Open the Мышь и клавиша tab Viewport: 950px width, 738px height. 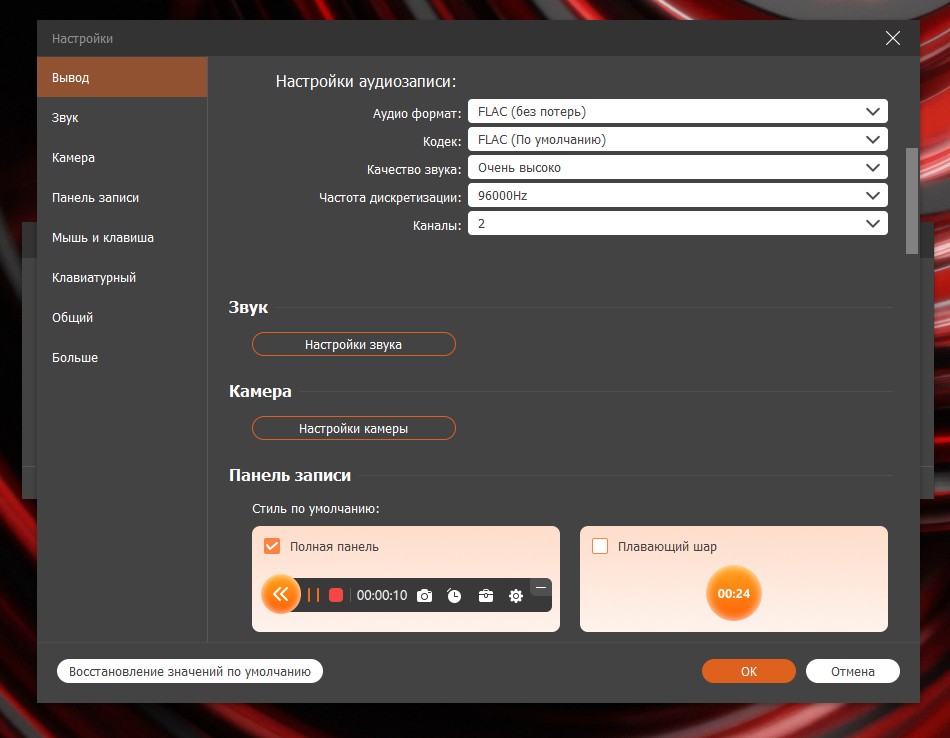[102, 238]
